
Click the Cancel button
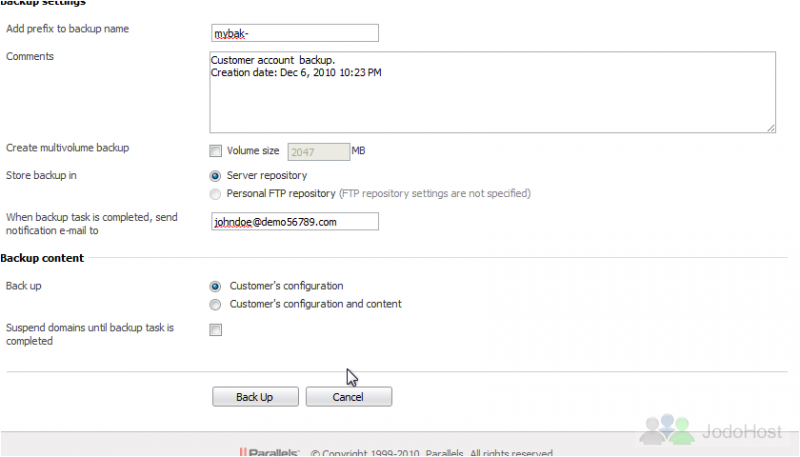point(348,397)
